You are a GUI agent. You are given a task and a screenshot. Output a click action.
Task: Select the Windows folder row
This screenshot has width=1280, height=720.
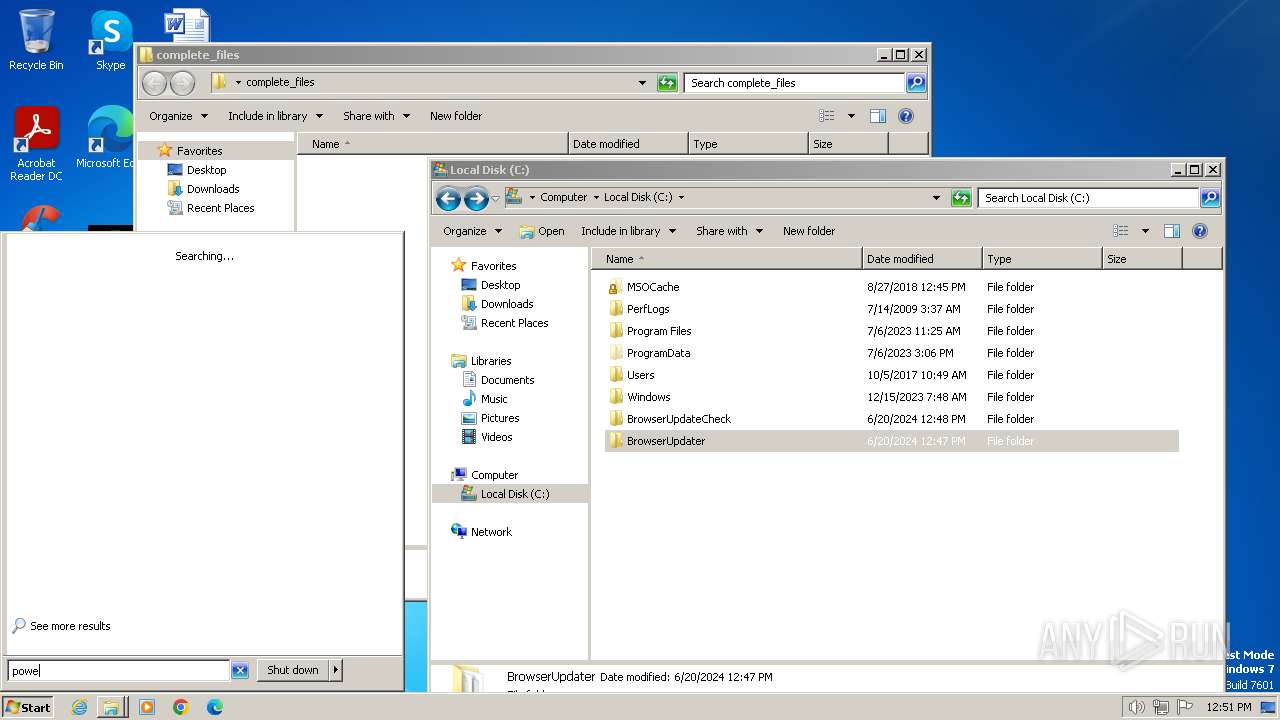892,397
